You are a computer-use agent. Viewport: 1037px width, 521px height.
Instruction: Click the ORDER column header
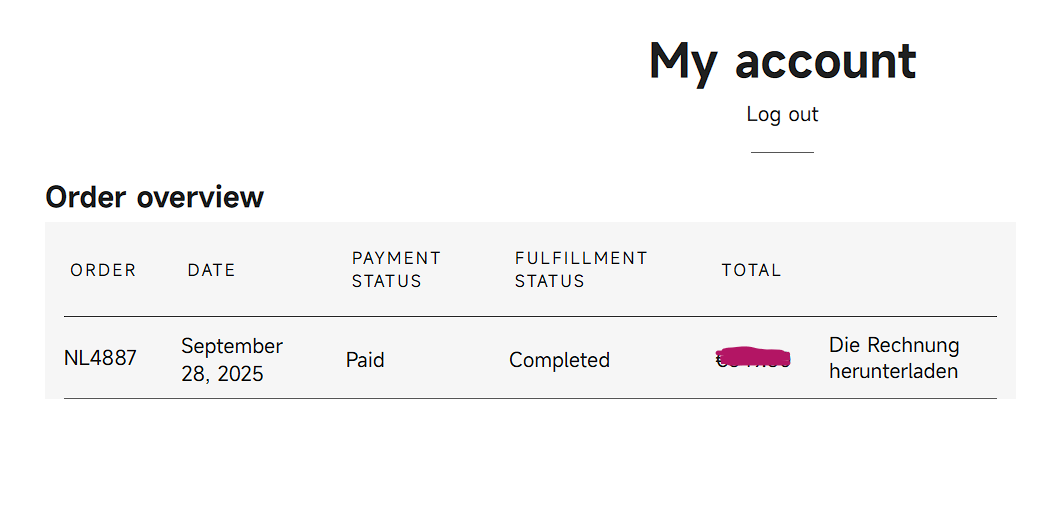click(103, 270)
